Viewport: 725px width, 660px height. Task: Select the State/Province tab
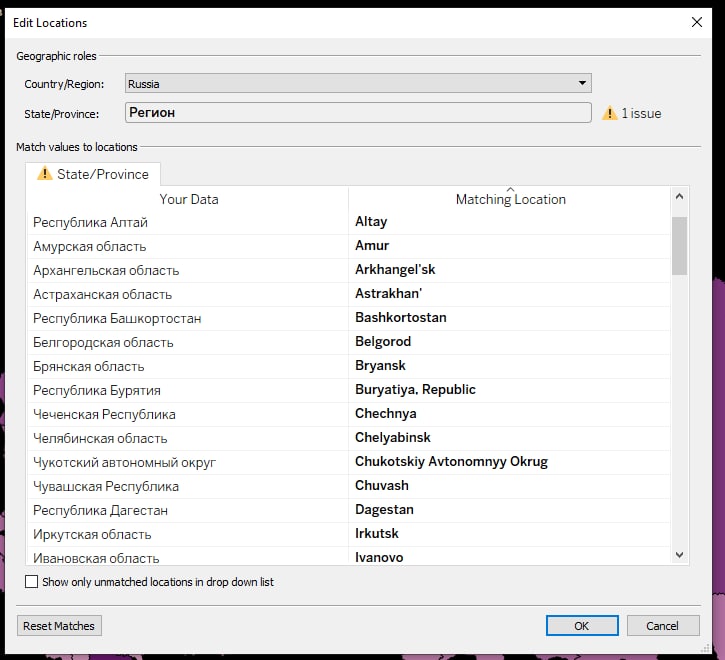pos(93,174)
